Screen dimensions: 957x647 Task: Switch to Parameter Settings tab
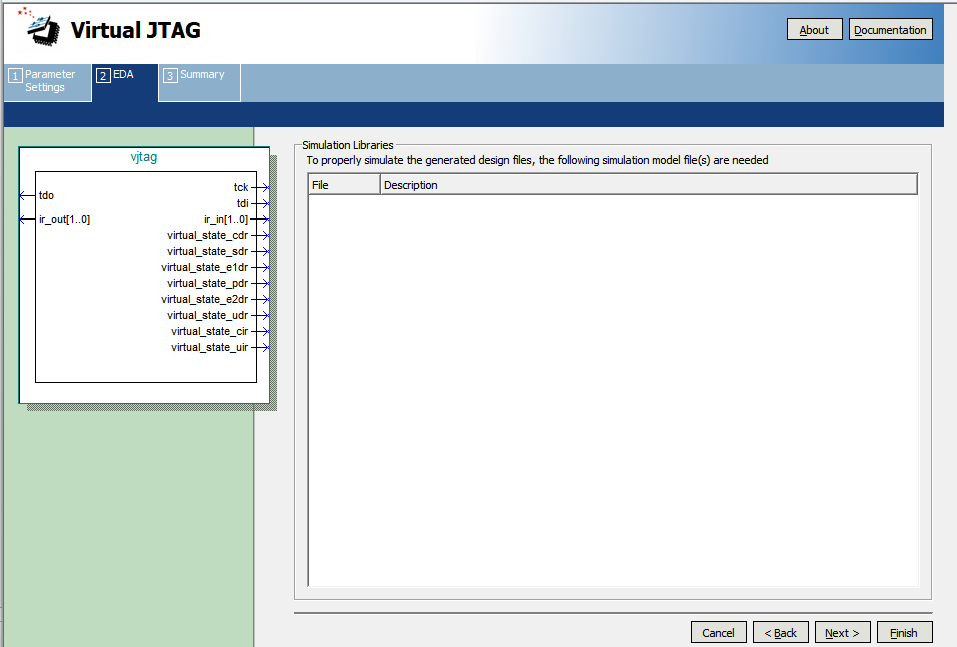point(48,81)
